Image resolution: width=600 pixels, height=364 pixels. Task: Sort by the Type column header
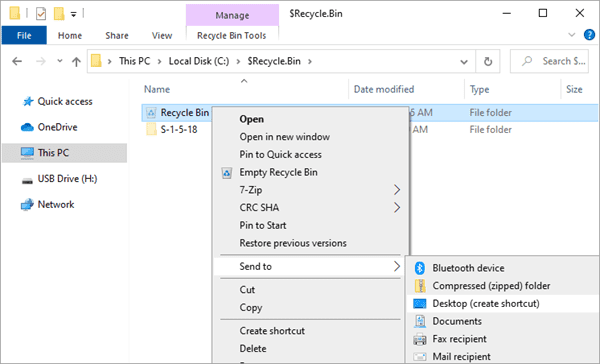coord(479,89)
